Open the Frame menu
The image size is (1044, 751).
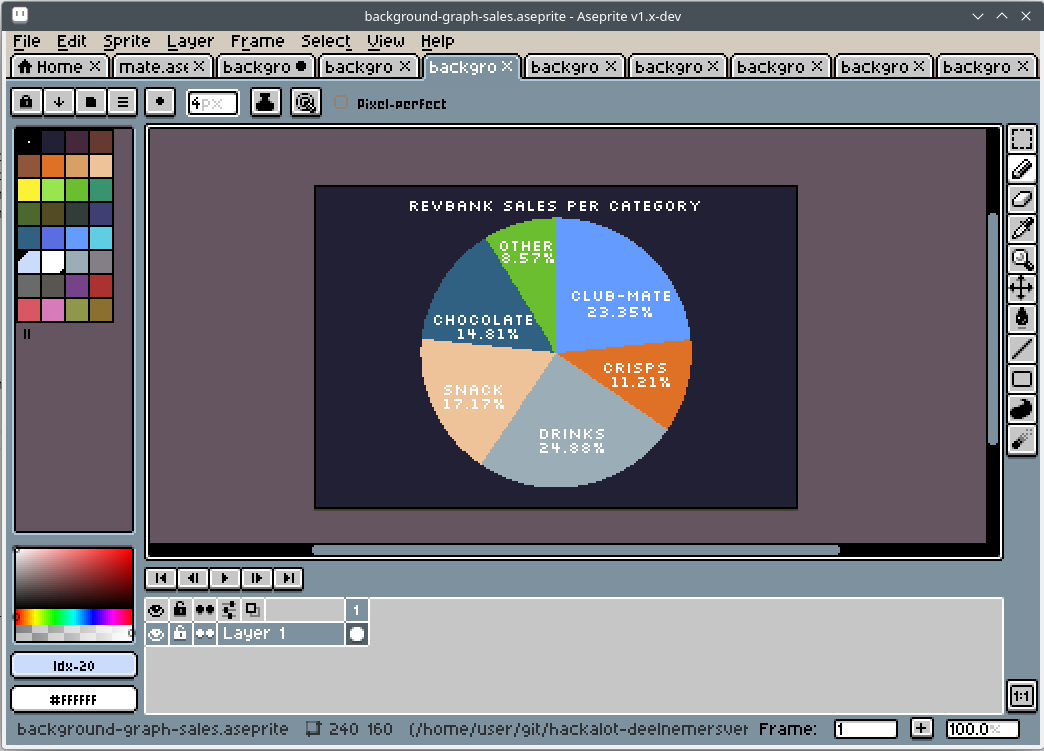tap(258, 41)
